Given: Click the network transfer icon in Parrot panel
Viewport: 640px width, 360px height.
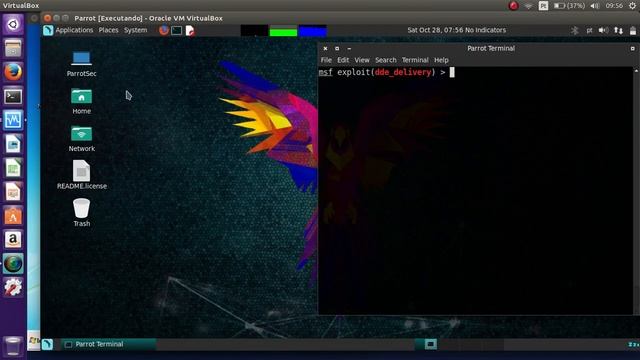Looking at the screenshot, I should [618, 30].
